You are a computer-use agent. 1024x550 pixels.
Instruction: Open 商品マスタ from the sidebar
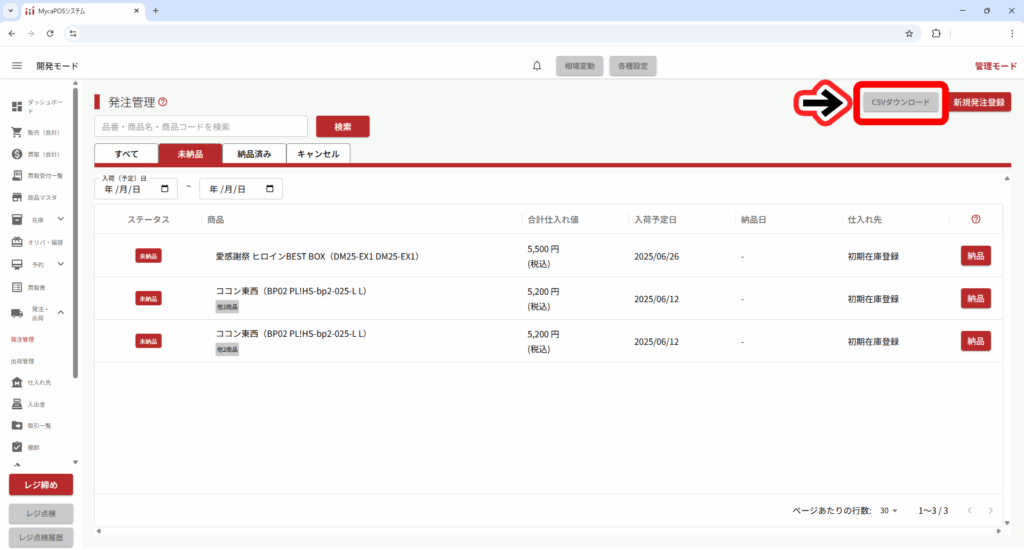(x=38, y=197)
